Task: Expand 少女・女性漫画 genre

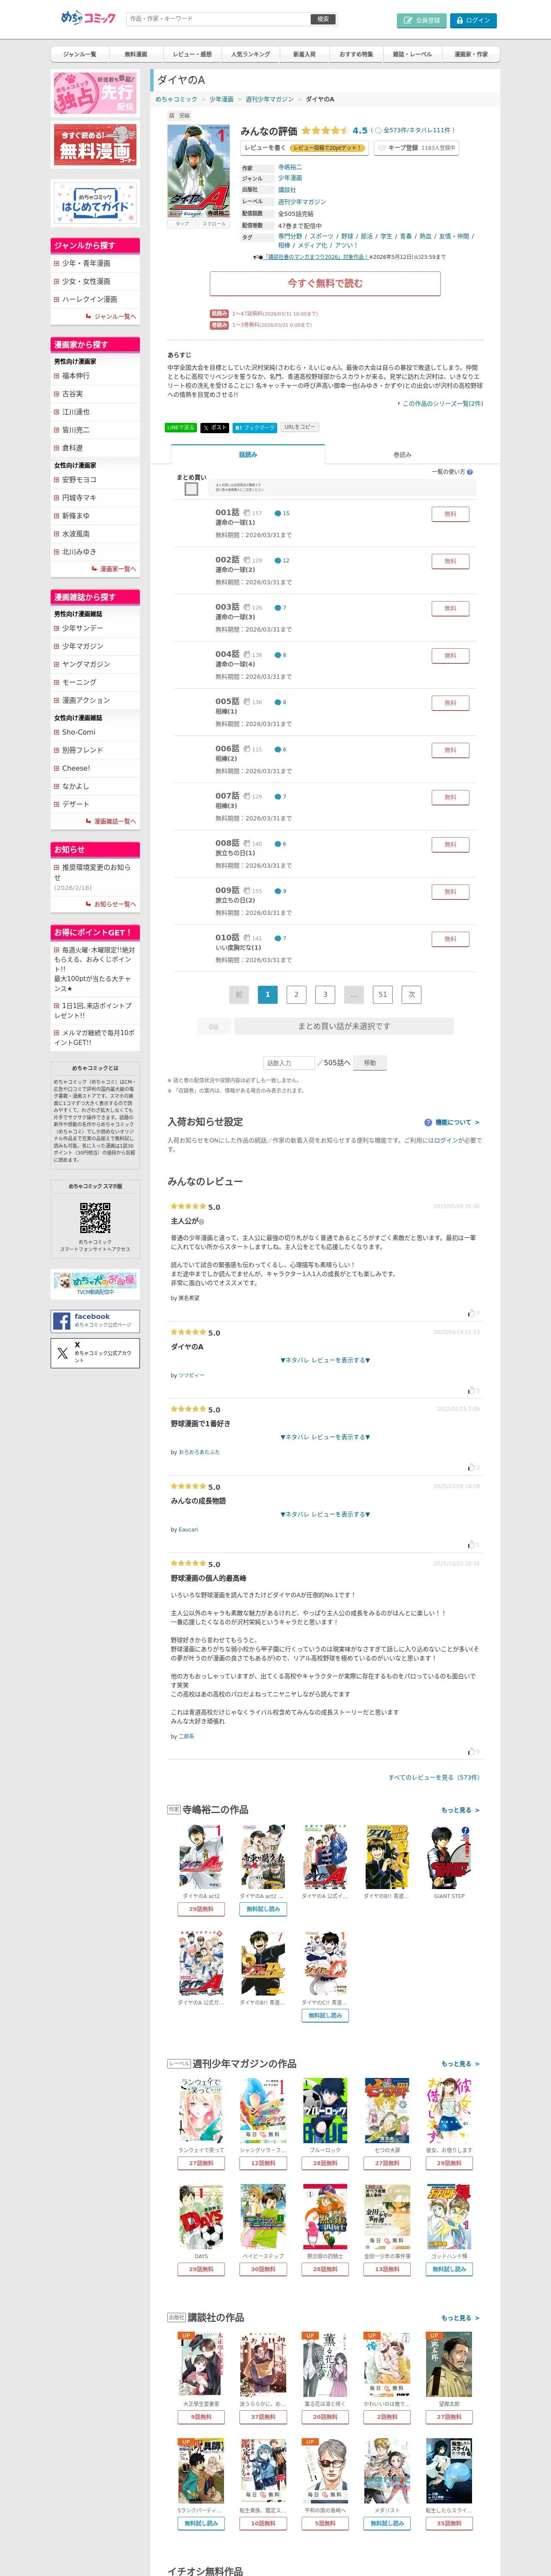Action: coord(95,281)
